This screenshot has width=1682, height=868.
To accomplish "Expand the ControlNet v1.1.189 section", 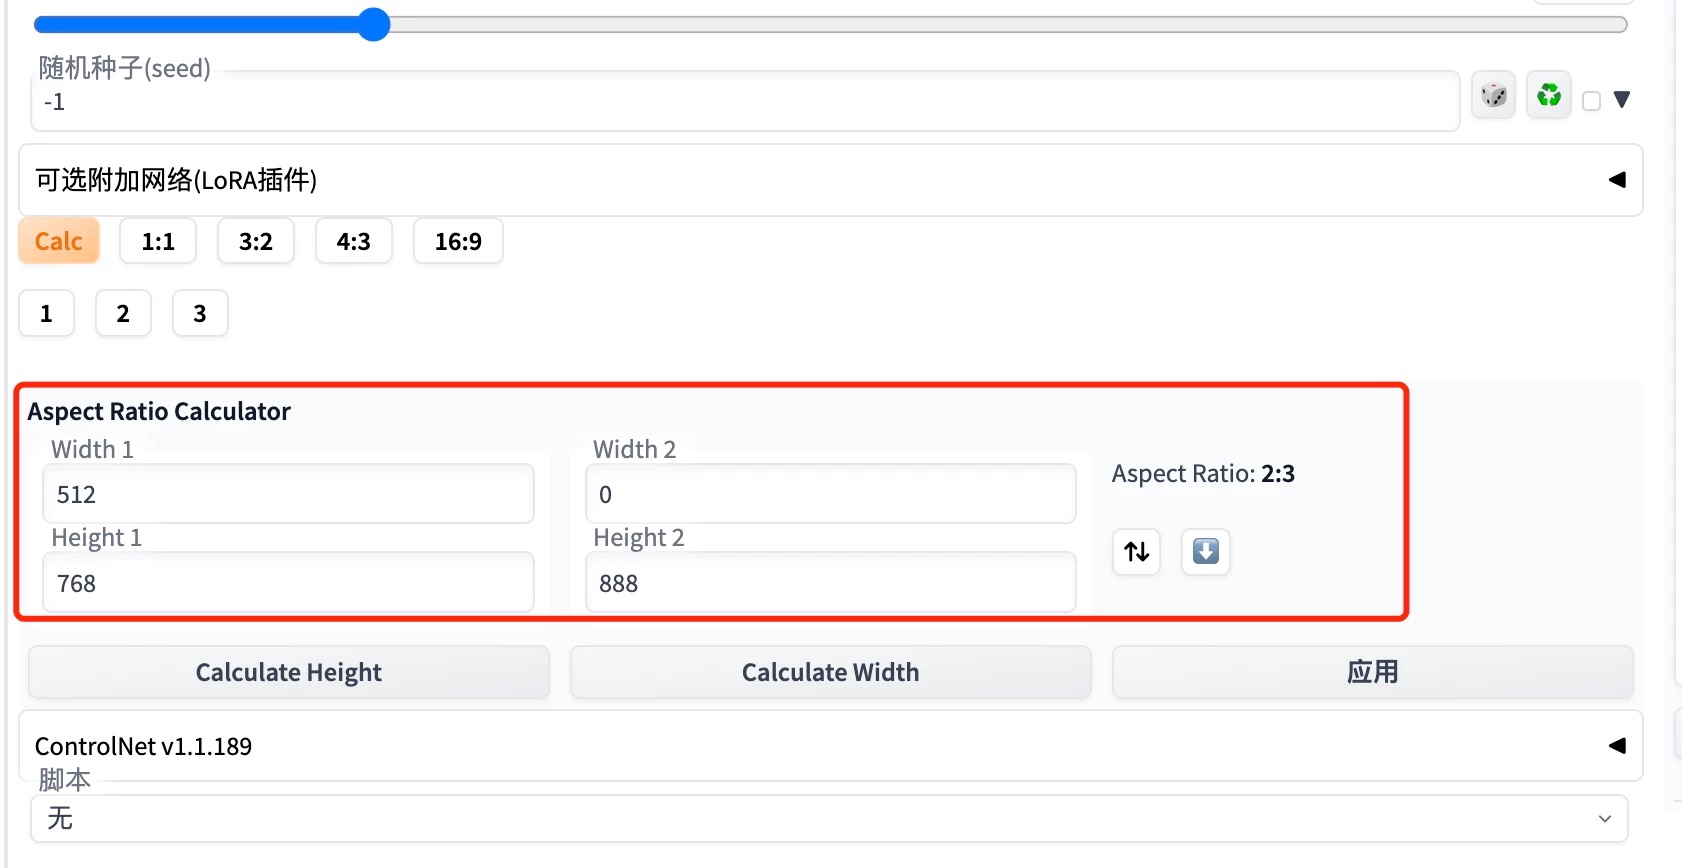I will point(1616,746).
